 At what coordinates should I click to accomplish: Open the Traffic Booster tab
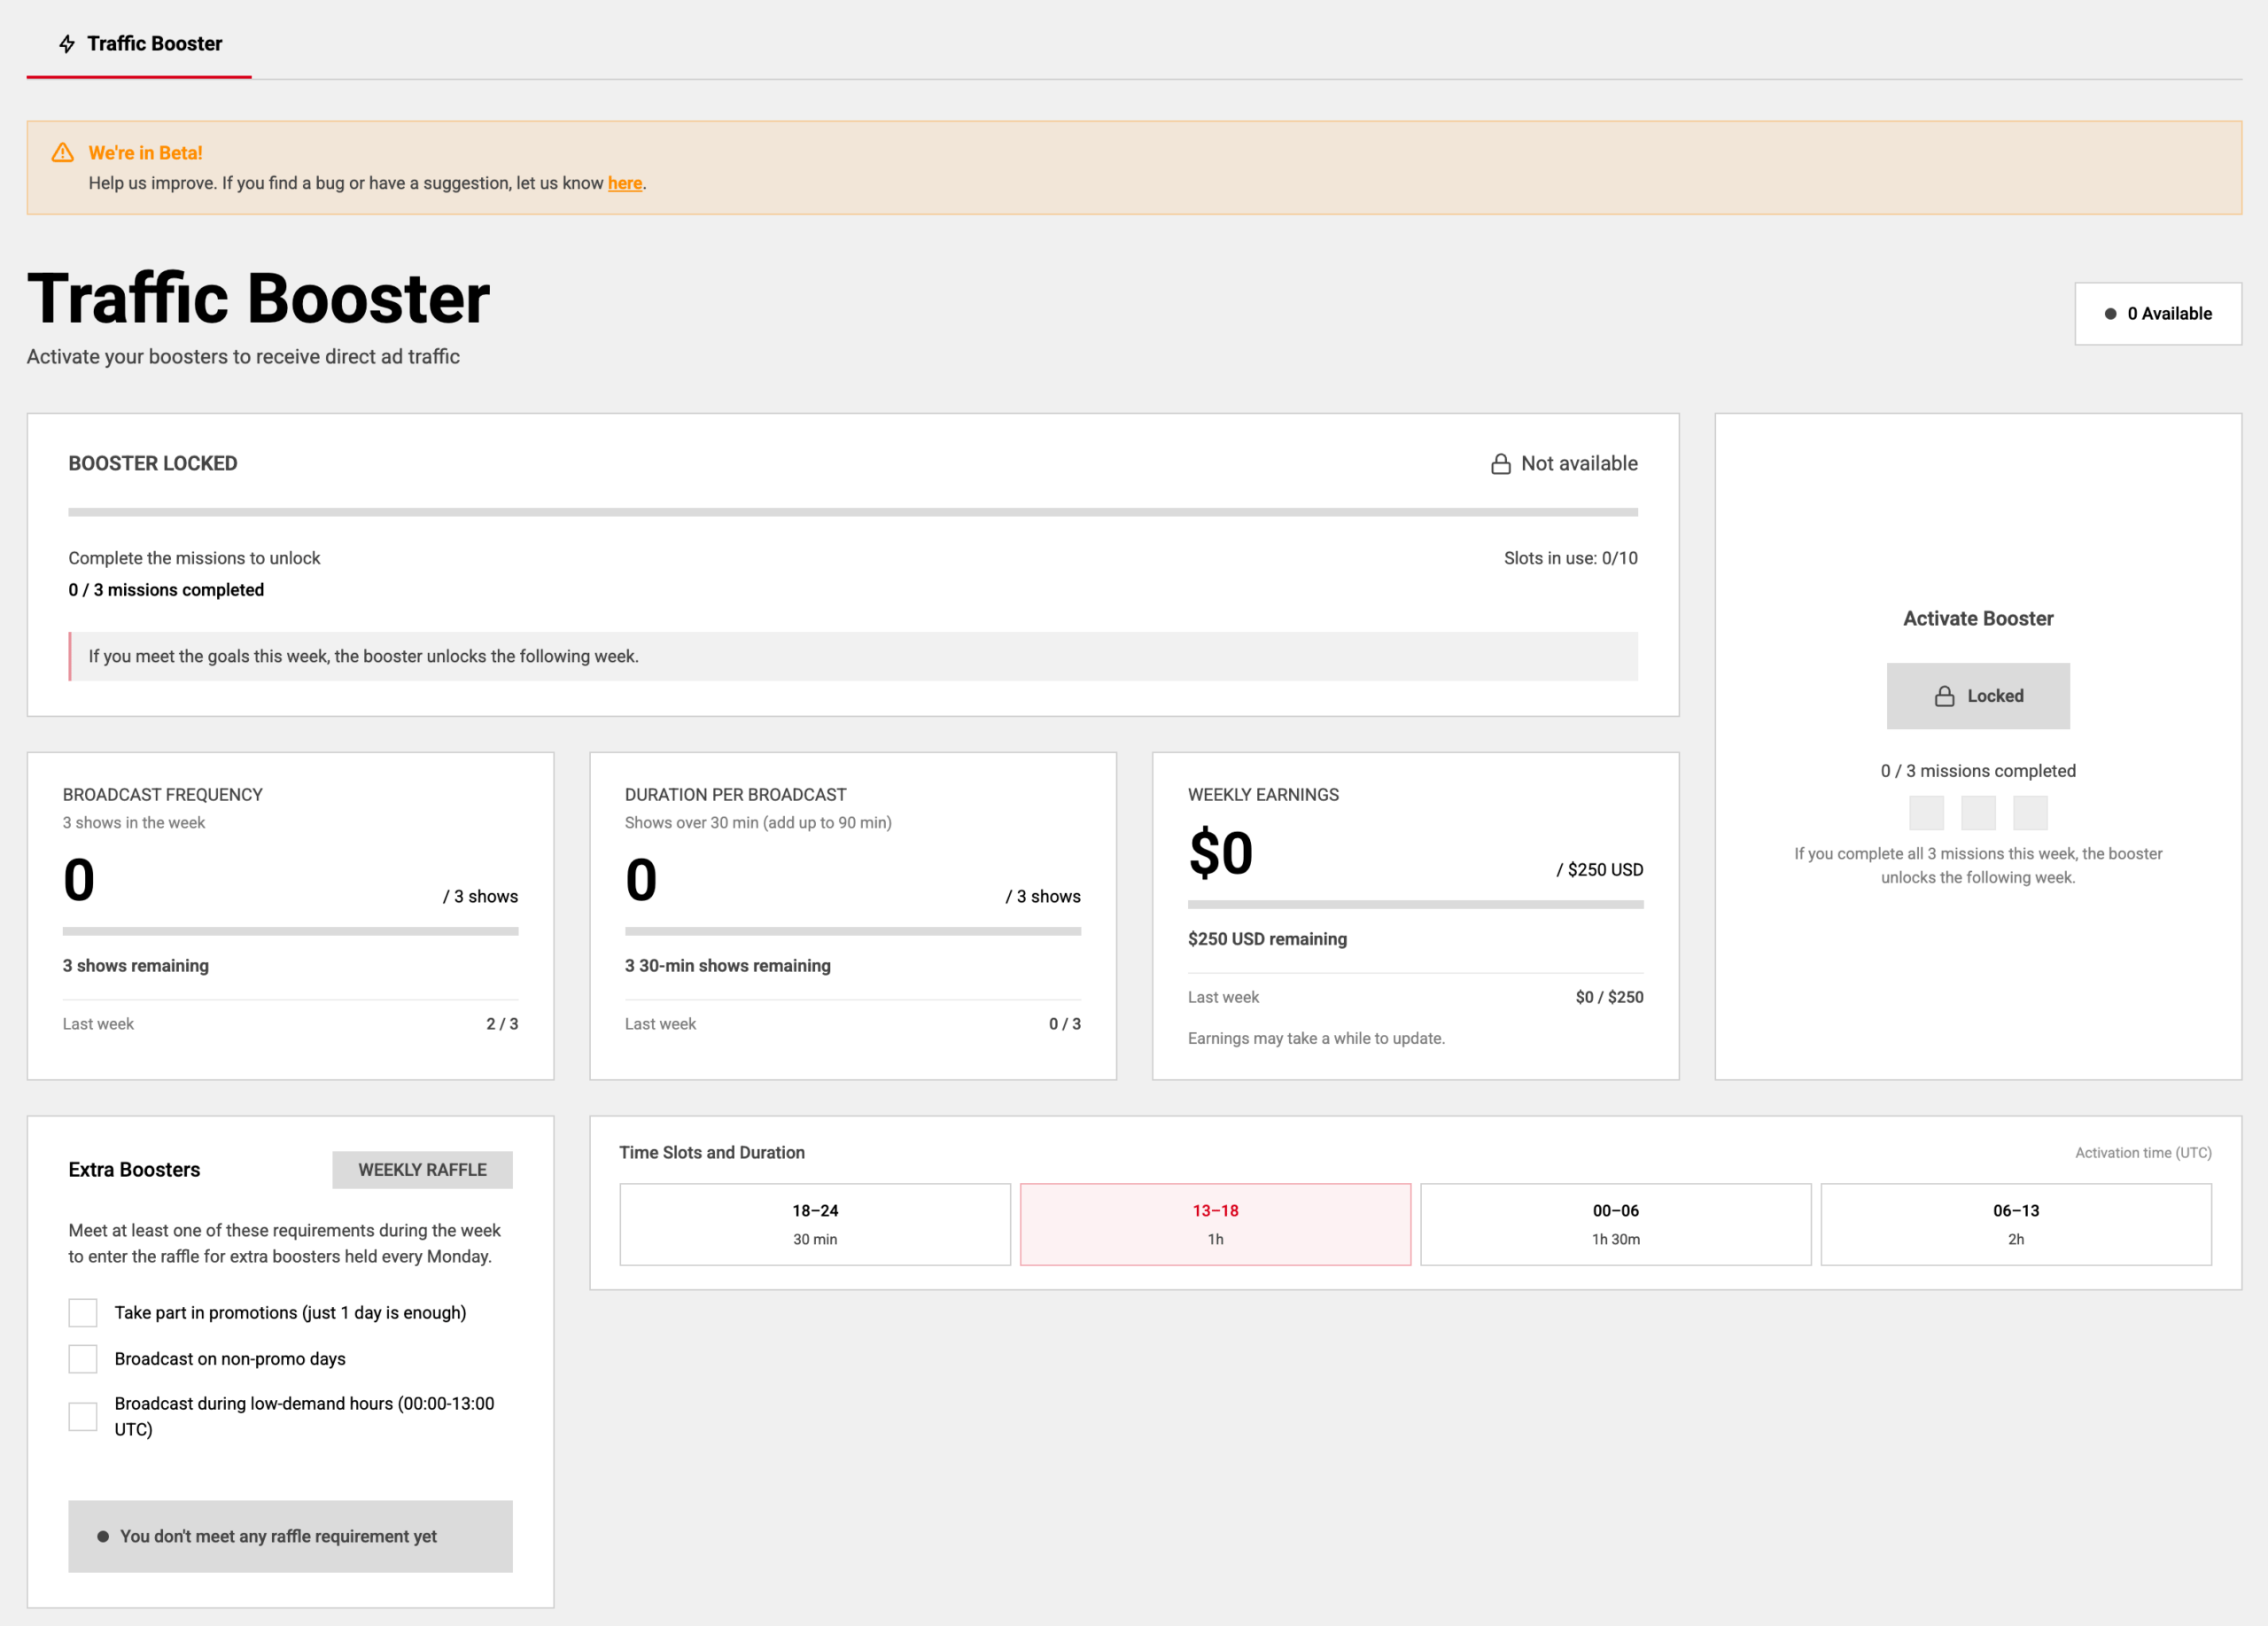(139, 44)
